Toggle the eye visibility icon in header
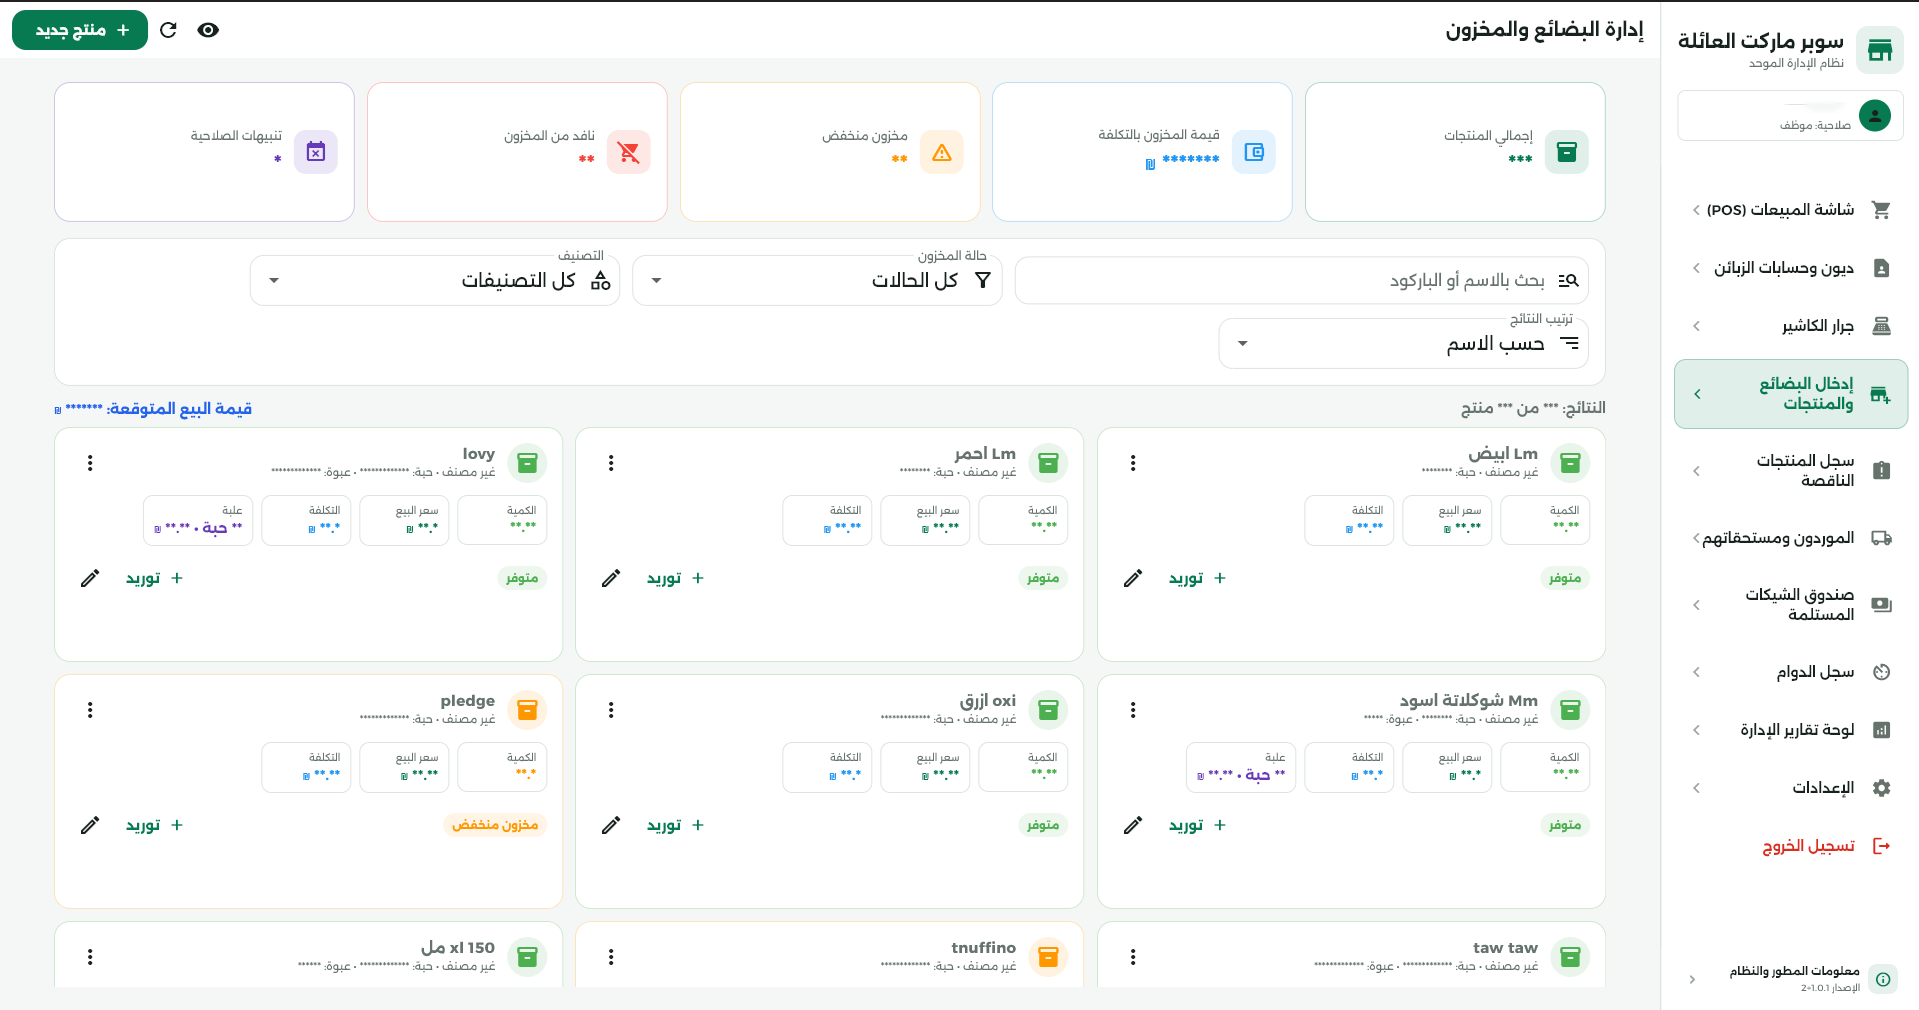This screenshot has height=1010, width=1919. pos(208,30)
